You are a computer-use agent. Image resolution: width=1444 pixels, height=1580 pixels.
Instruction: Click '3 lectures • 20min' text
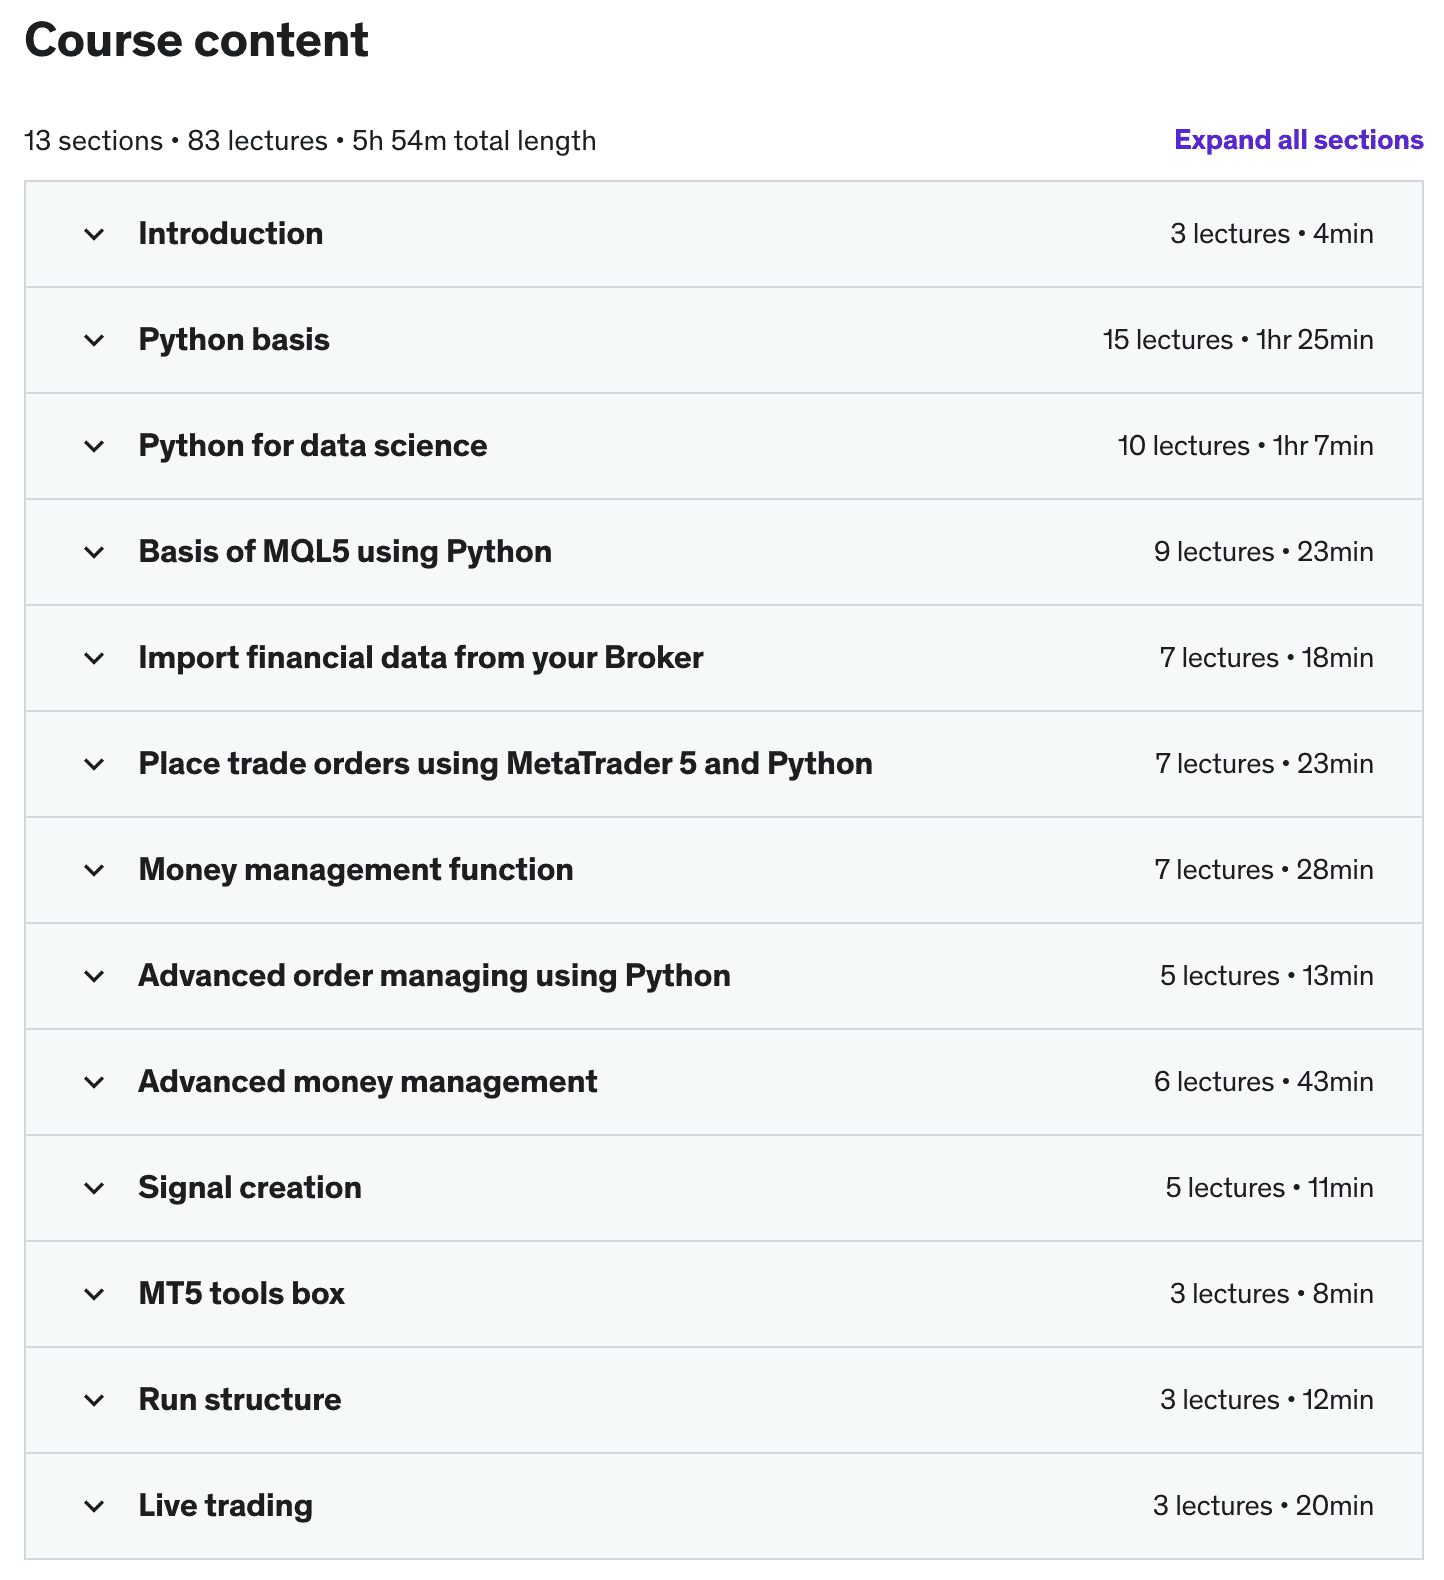(x=1263, y=1506)
